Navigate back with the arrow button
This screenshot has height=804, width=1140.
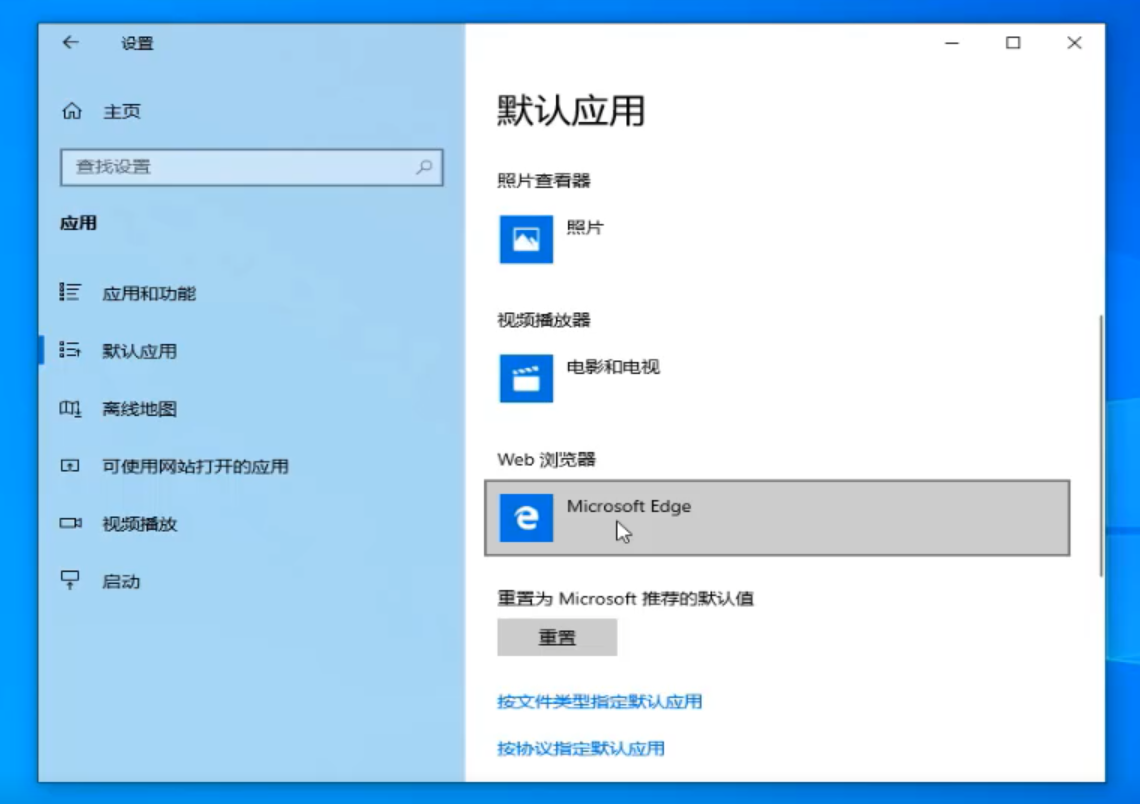tap(69, 43)
